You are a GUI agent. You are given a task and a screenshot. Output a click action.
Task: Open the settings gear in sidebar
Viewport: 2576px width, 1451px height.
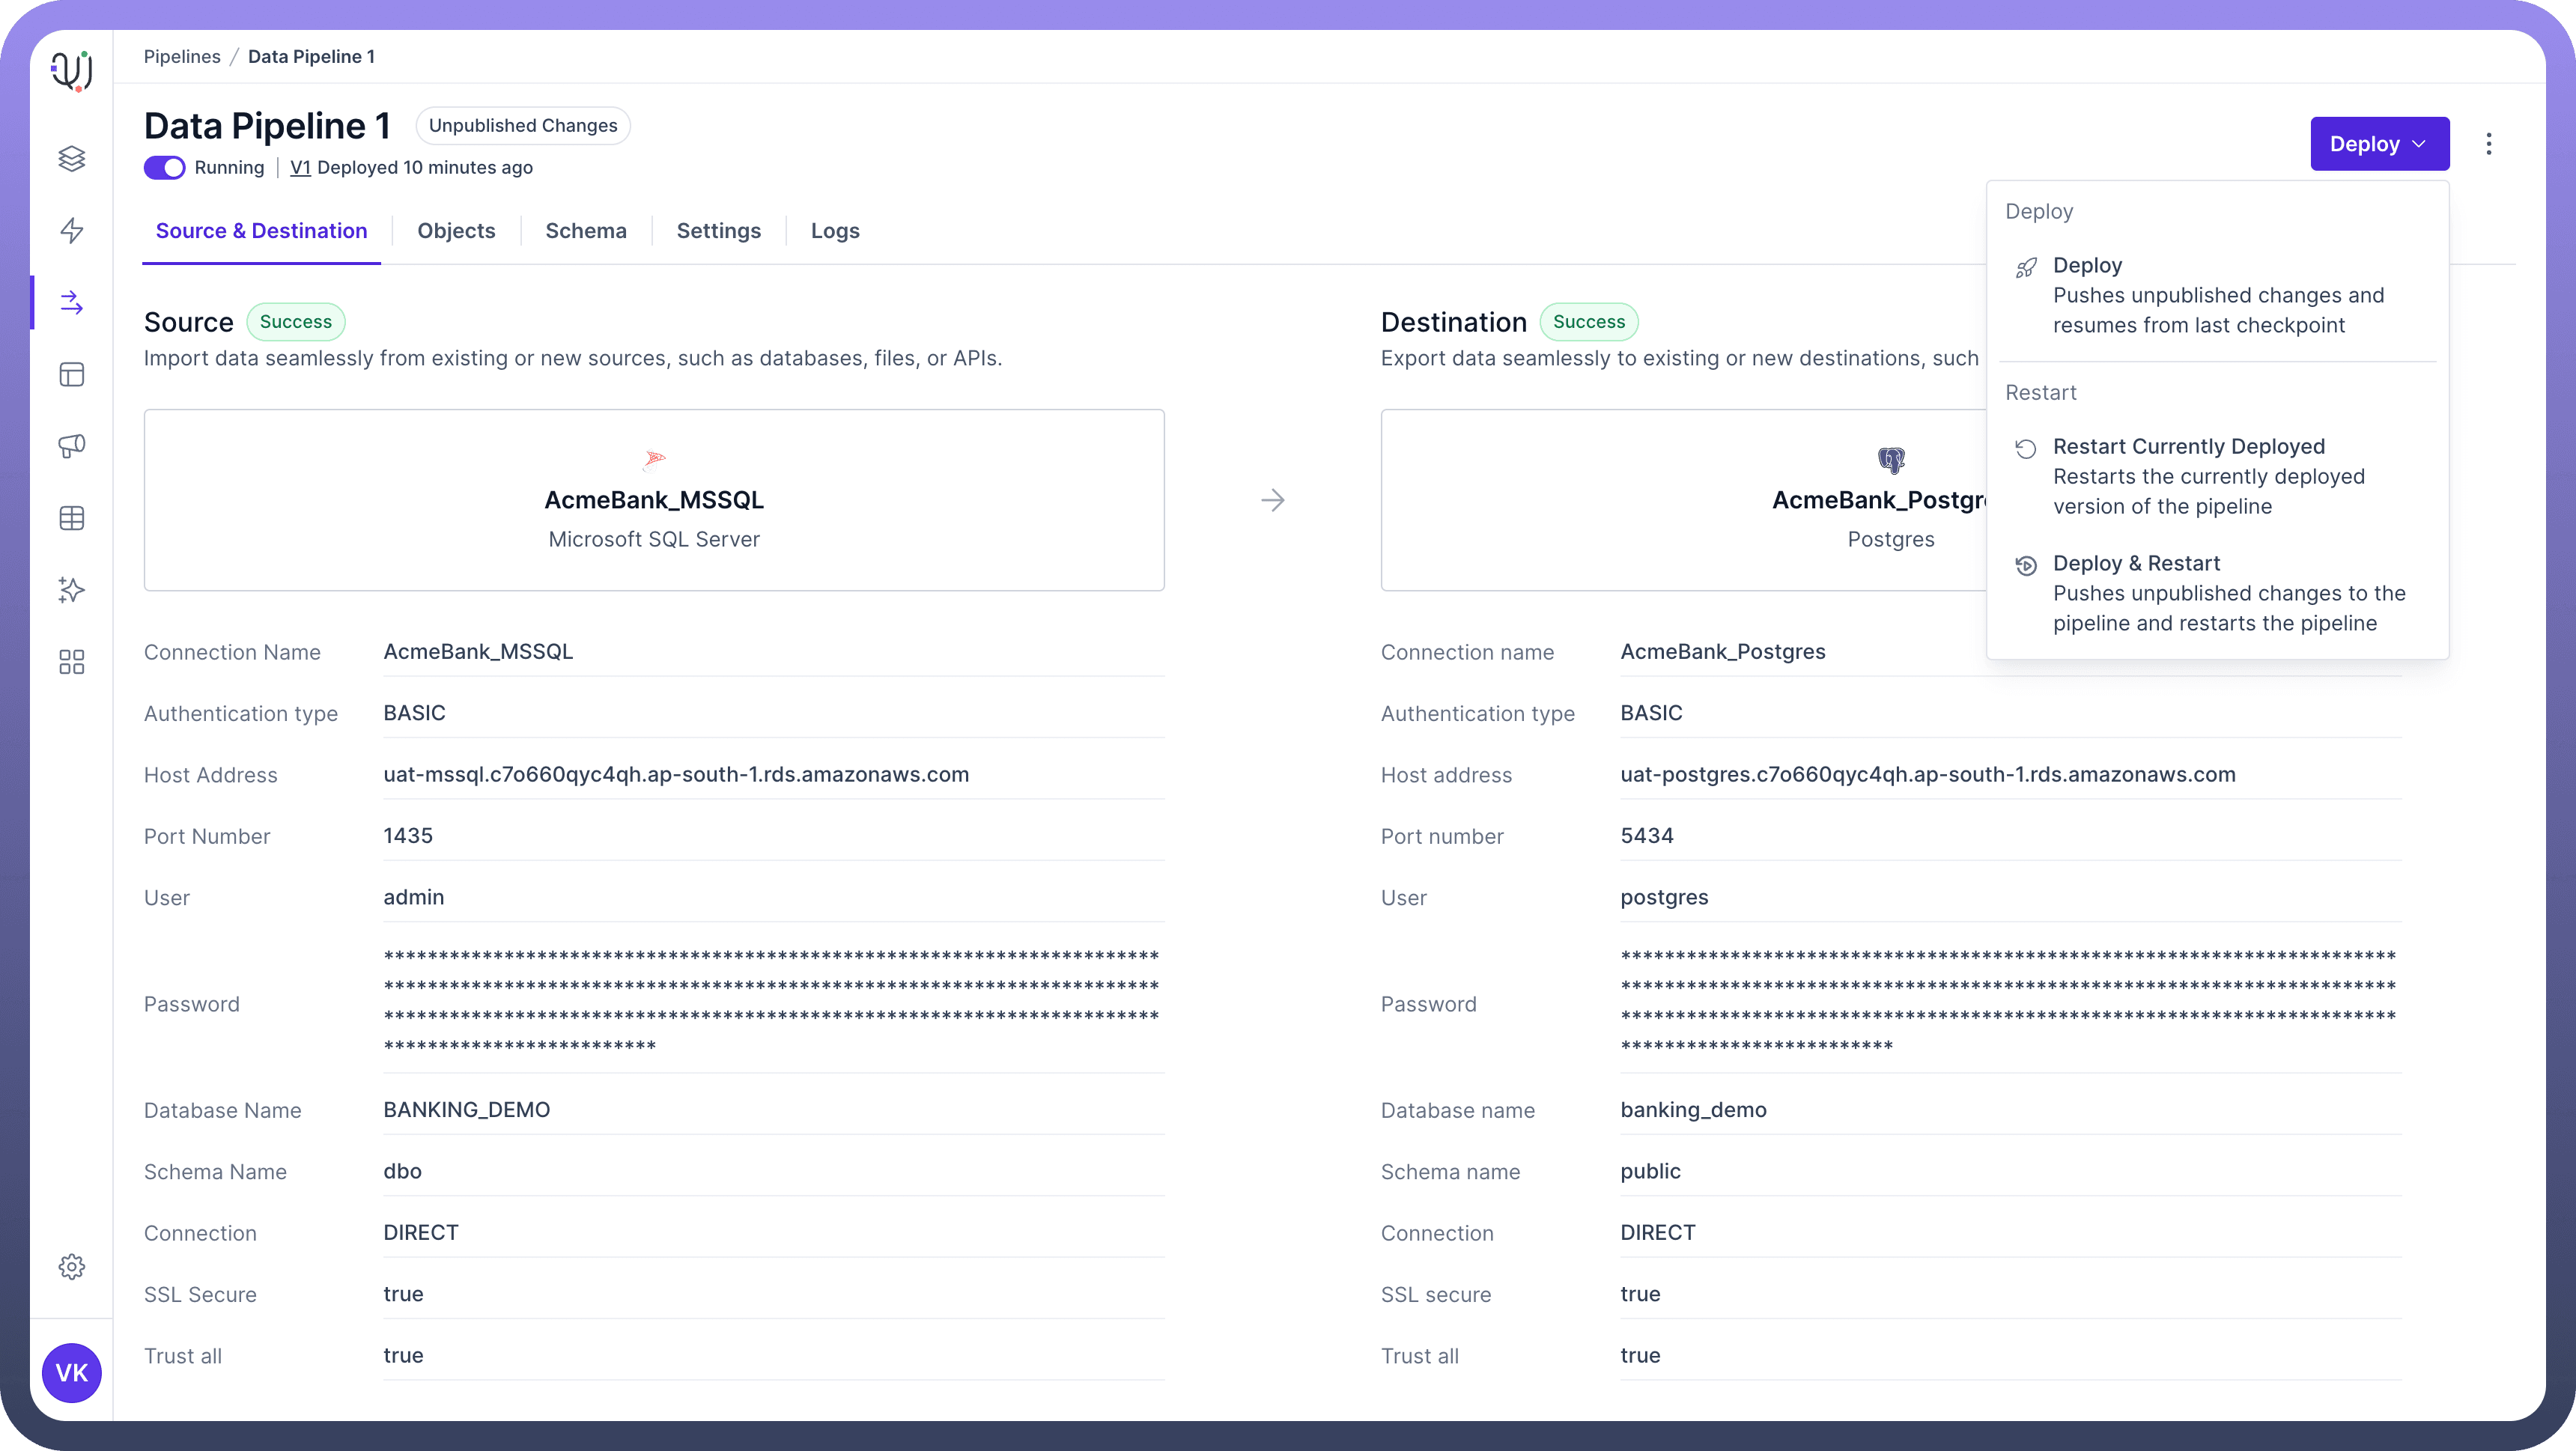(71, 1267)
